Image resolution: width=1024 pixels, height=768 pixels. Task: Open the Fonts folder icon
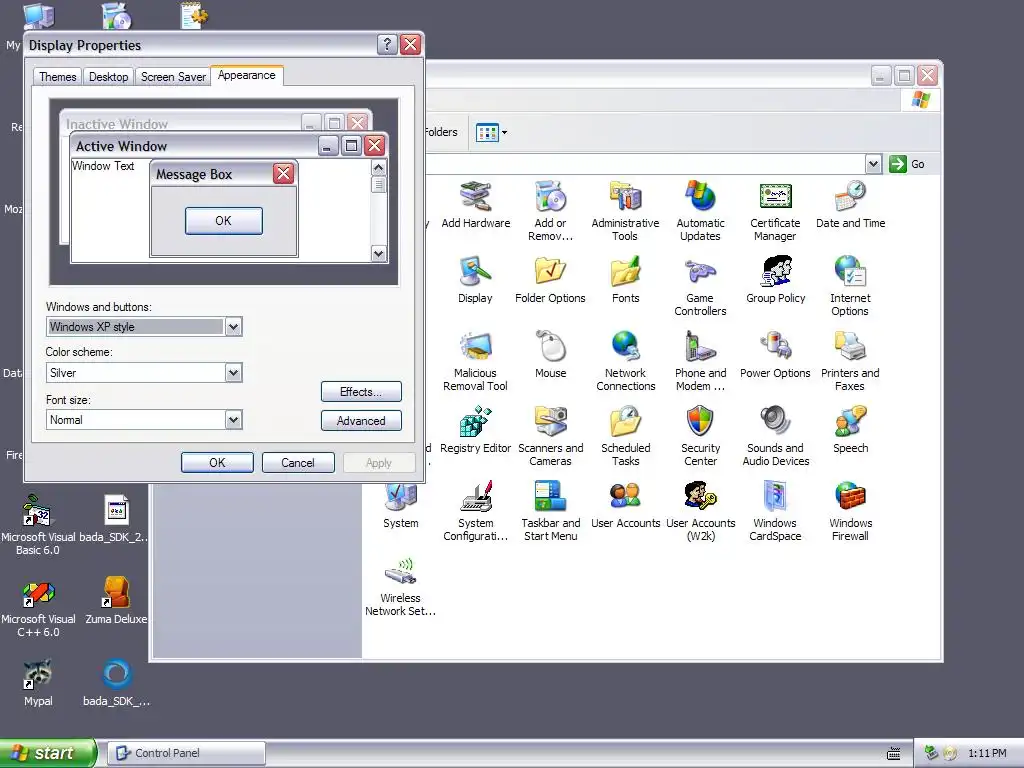tap(626, 272)
